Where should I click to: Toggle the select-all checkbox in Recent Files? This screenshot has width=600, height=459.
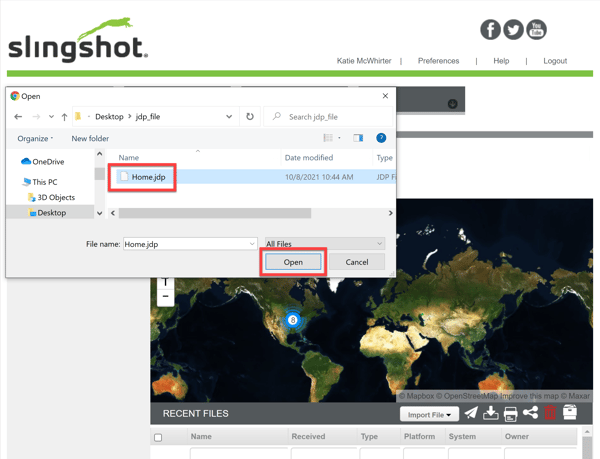pyautogui.click(x=158, y=437)
